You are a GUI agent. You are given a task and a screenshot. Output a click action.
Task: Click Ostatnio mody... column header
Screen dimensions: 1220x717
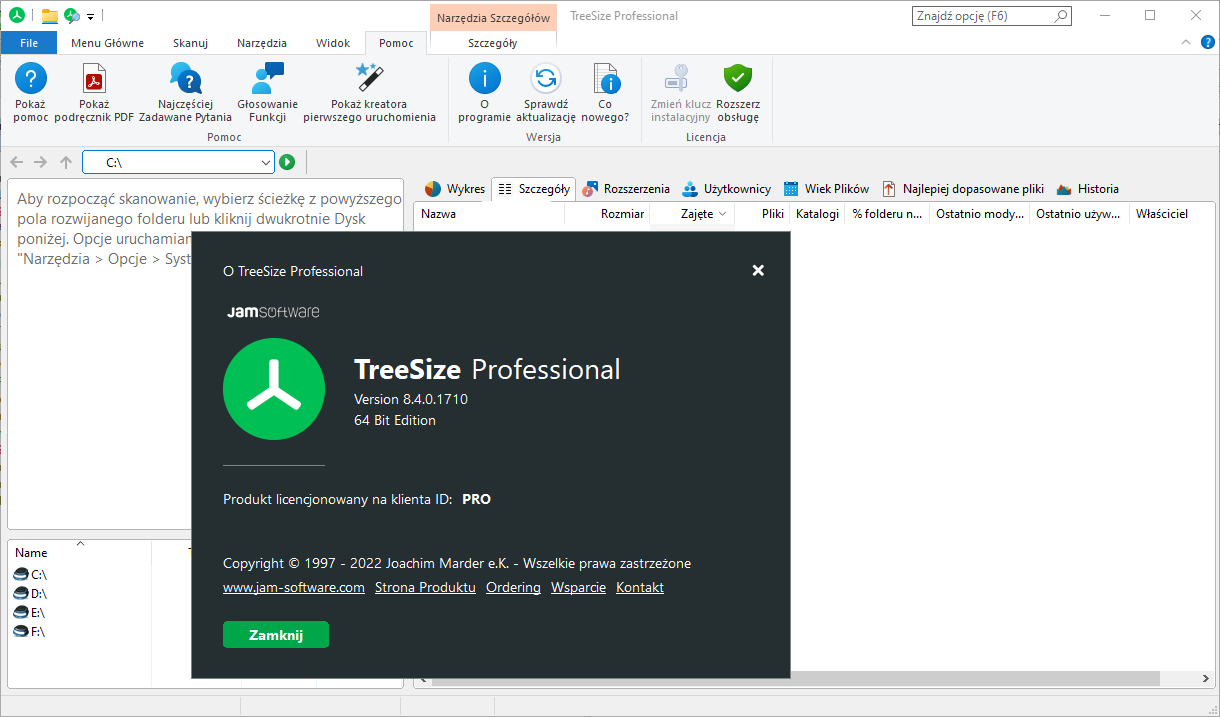979,214
